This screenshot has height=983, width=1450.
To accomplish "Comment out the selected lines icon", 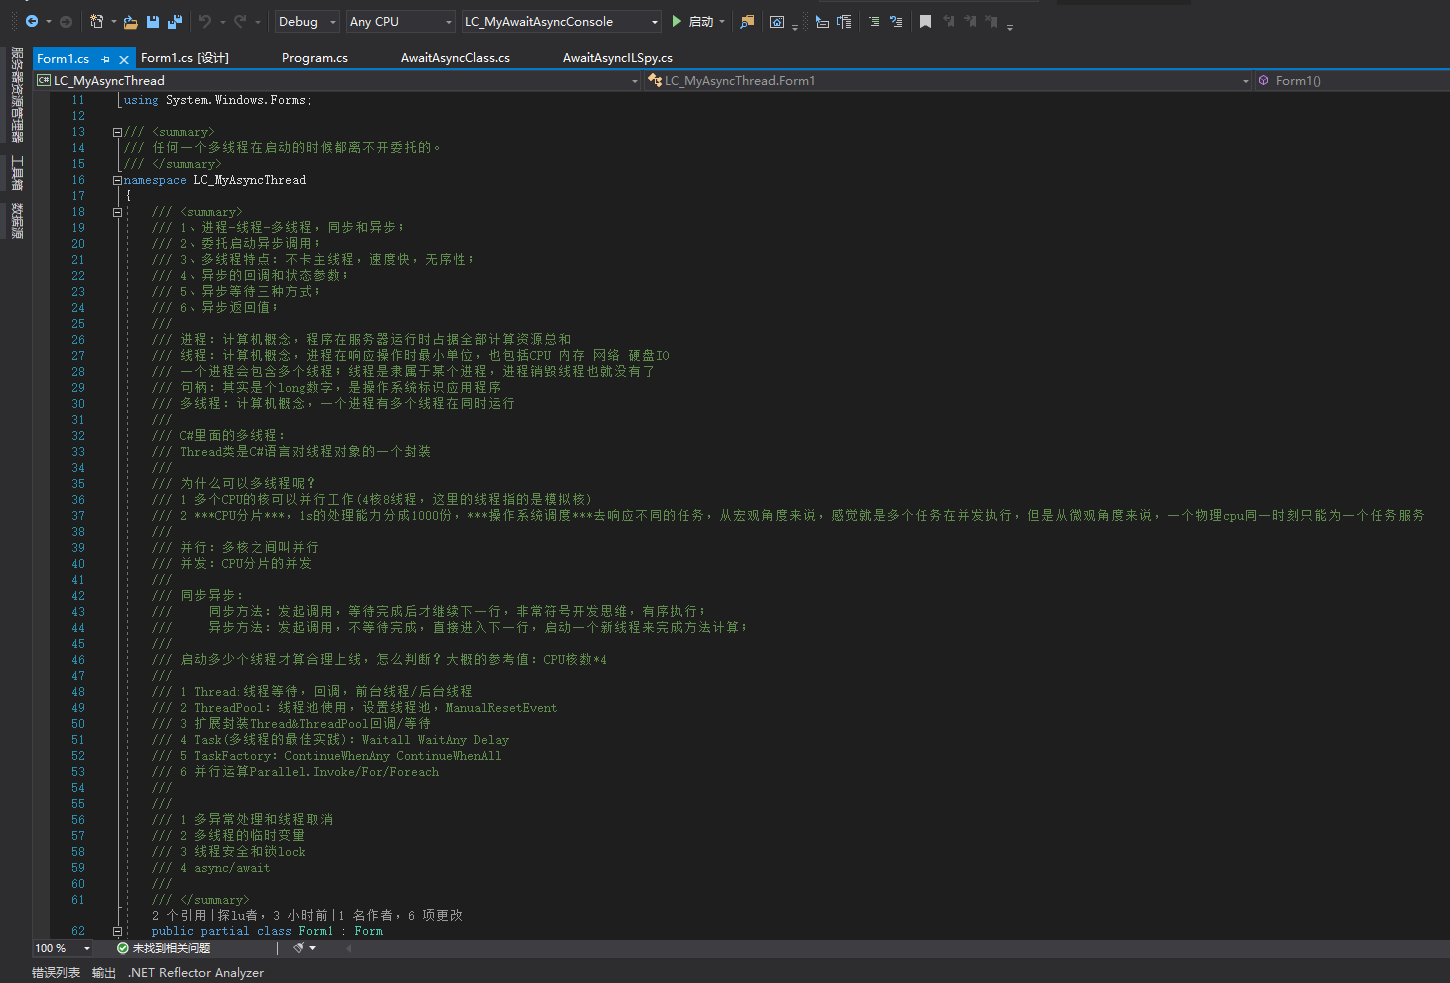I will click(874, 21).
